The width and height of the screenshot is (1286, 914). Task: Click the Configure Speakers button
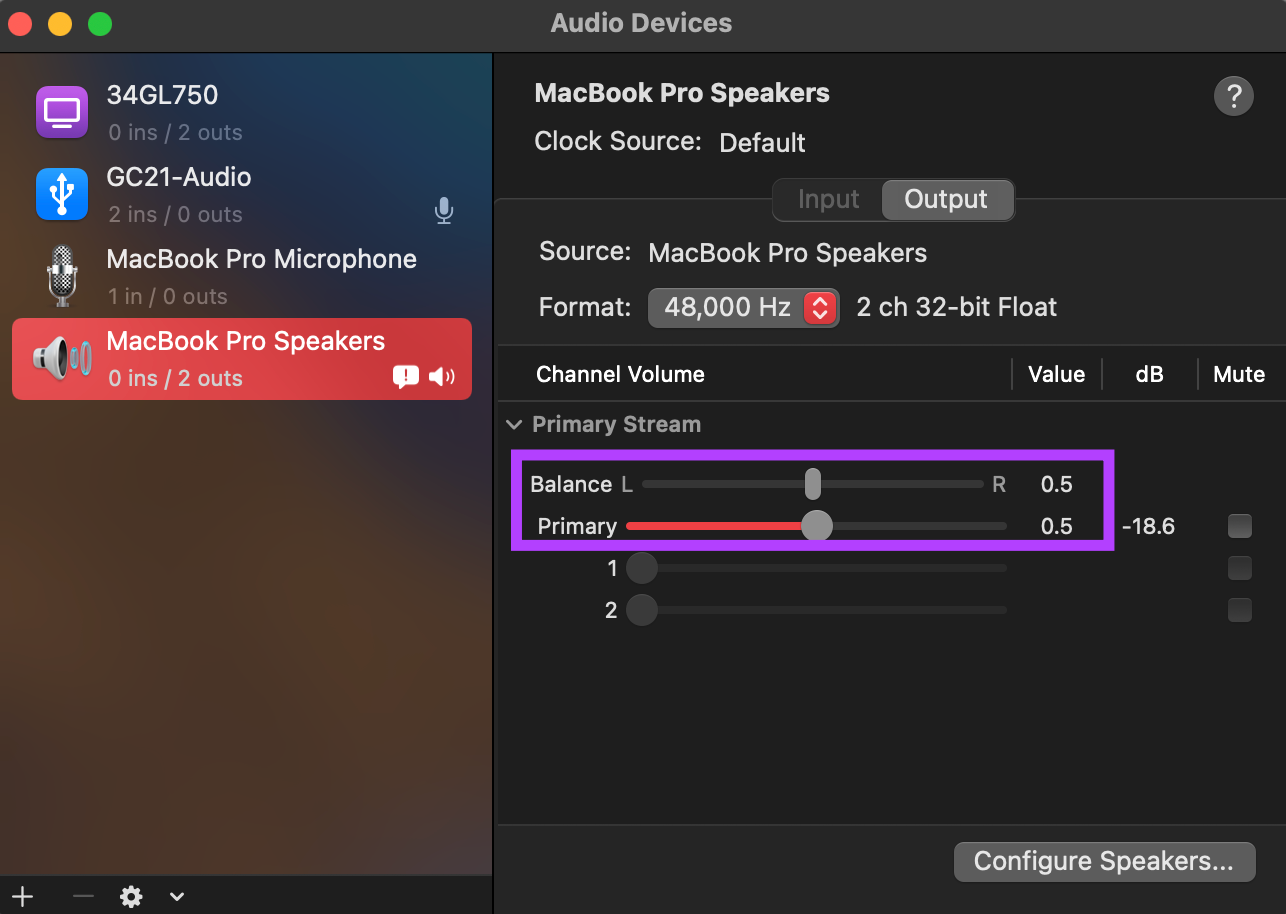coord(1104,861)
